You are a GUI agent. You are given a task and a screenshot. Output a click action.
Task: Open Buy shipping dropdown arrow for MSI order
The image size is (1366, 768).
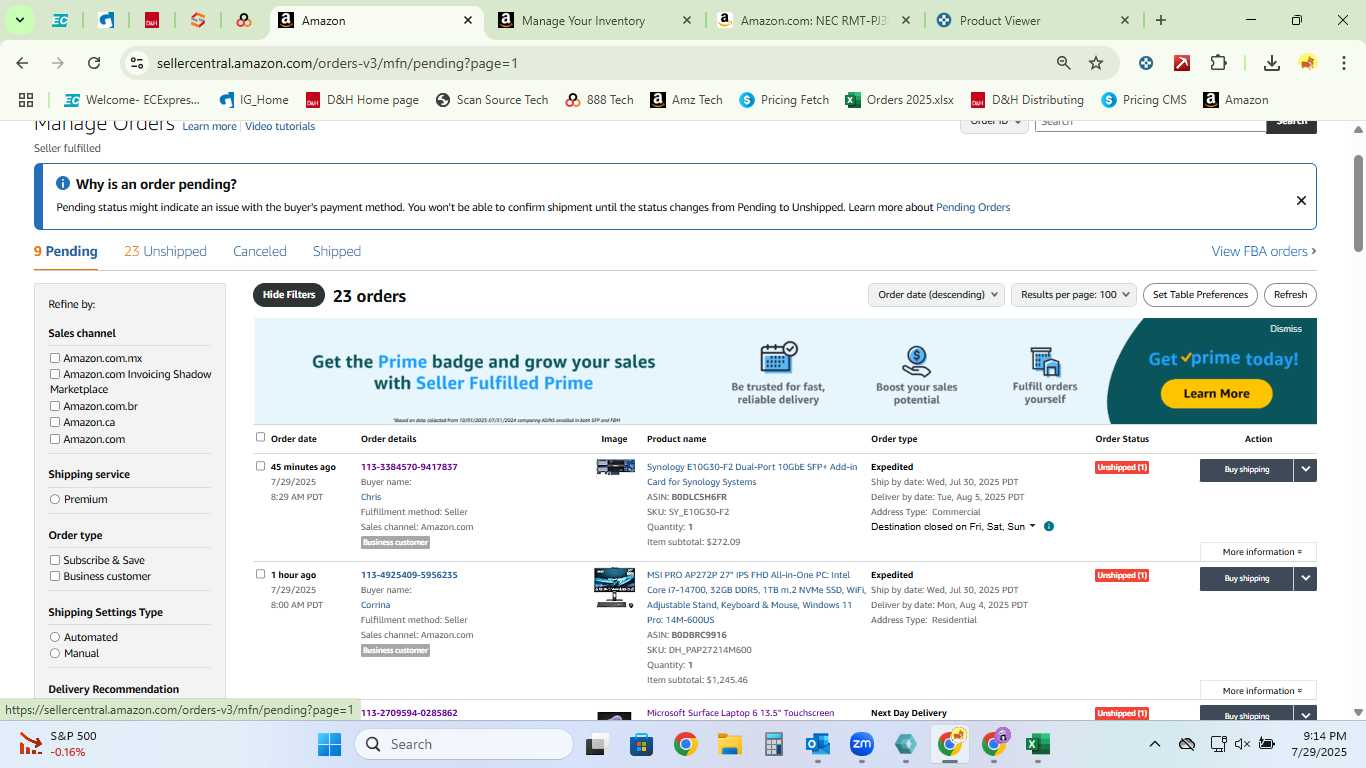[1305, 578]
